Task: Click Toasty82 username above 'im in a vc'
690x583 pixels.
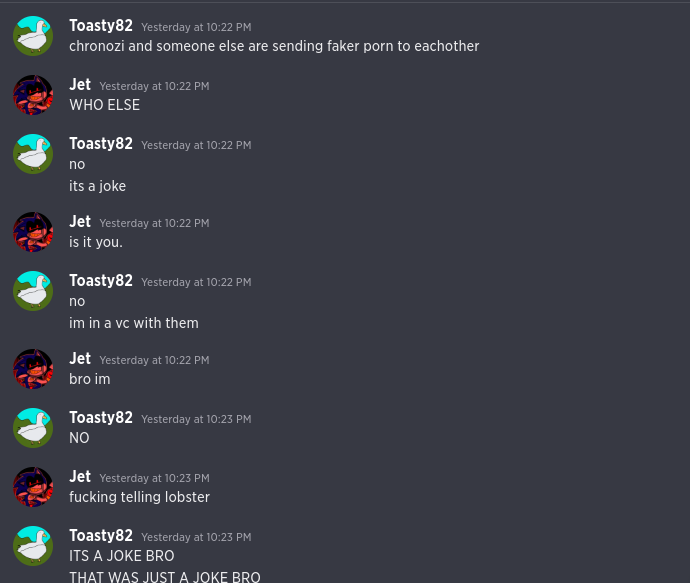Action: tap(101, 281)
